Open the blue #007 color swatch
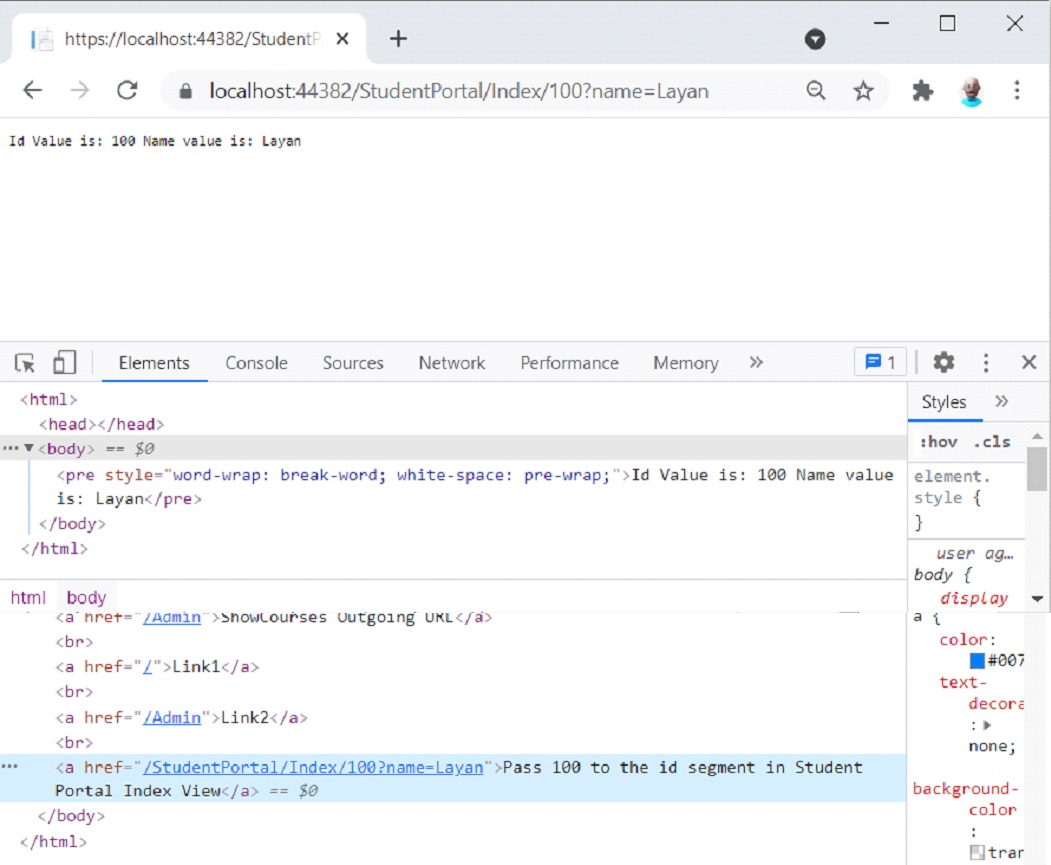This screenshot has width=1051, height=865. point(977,661)
